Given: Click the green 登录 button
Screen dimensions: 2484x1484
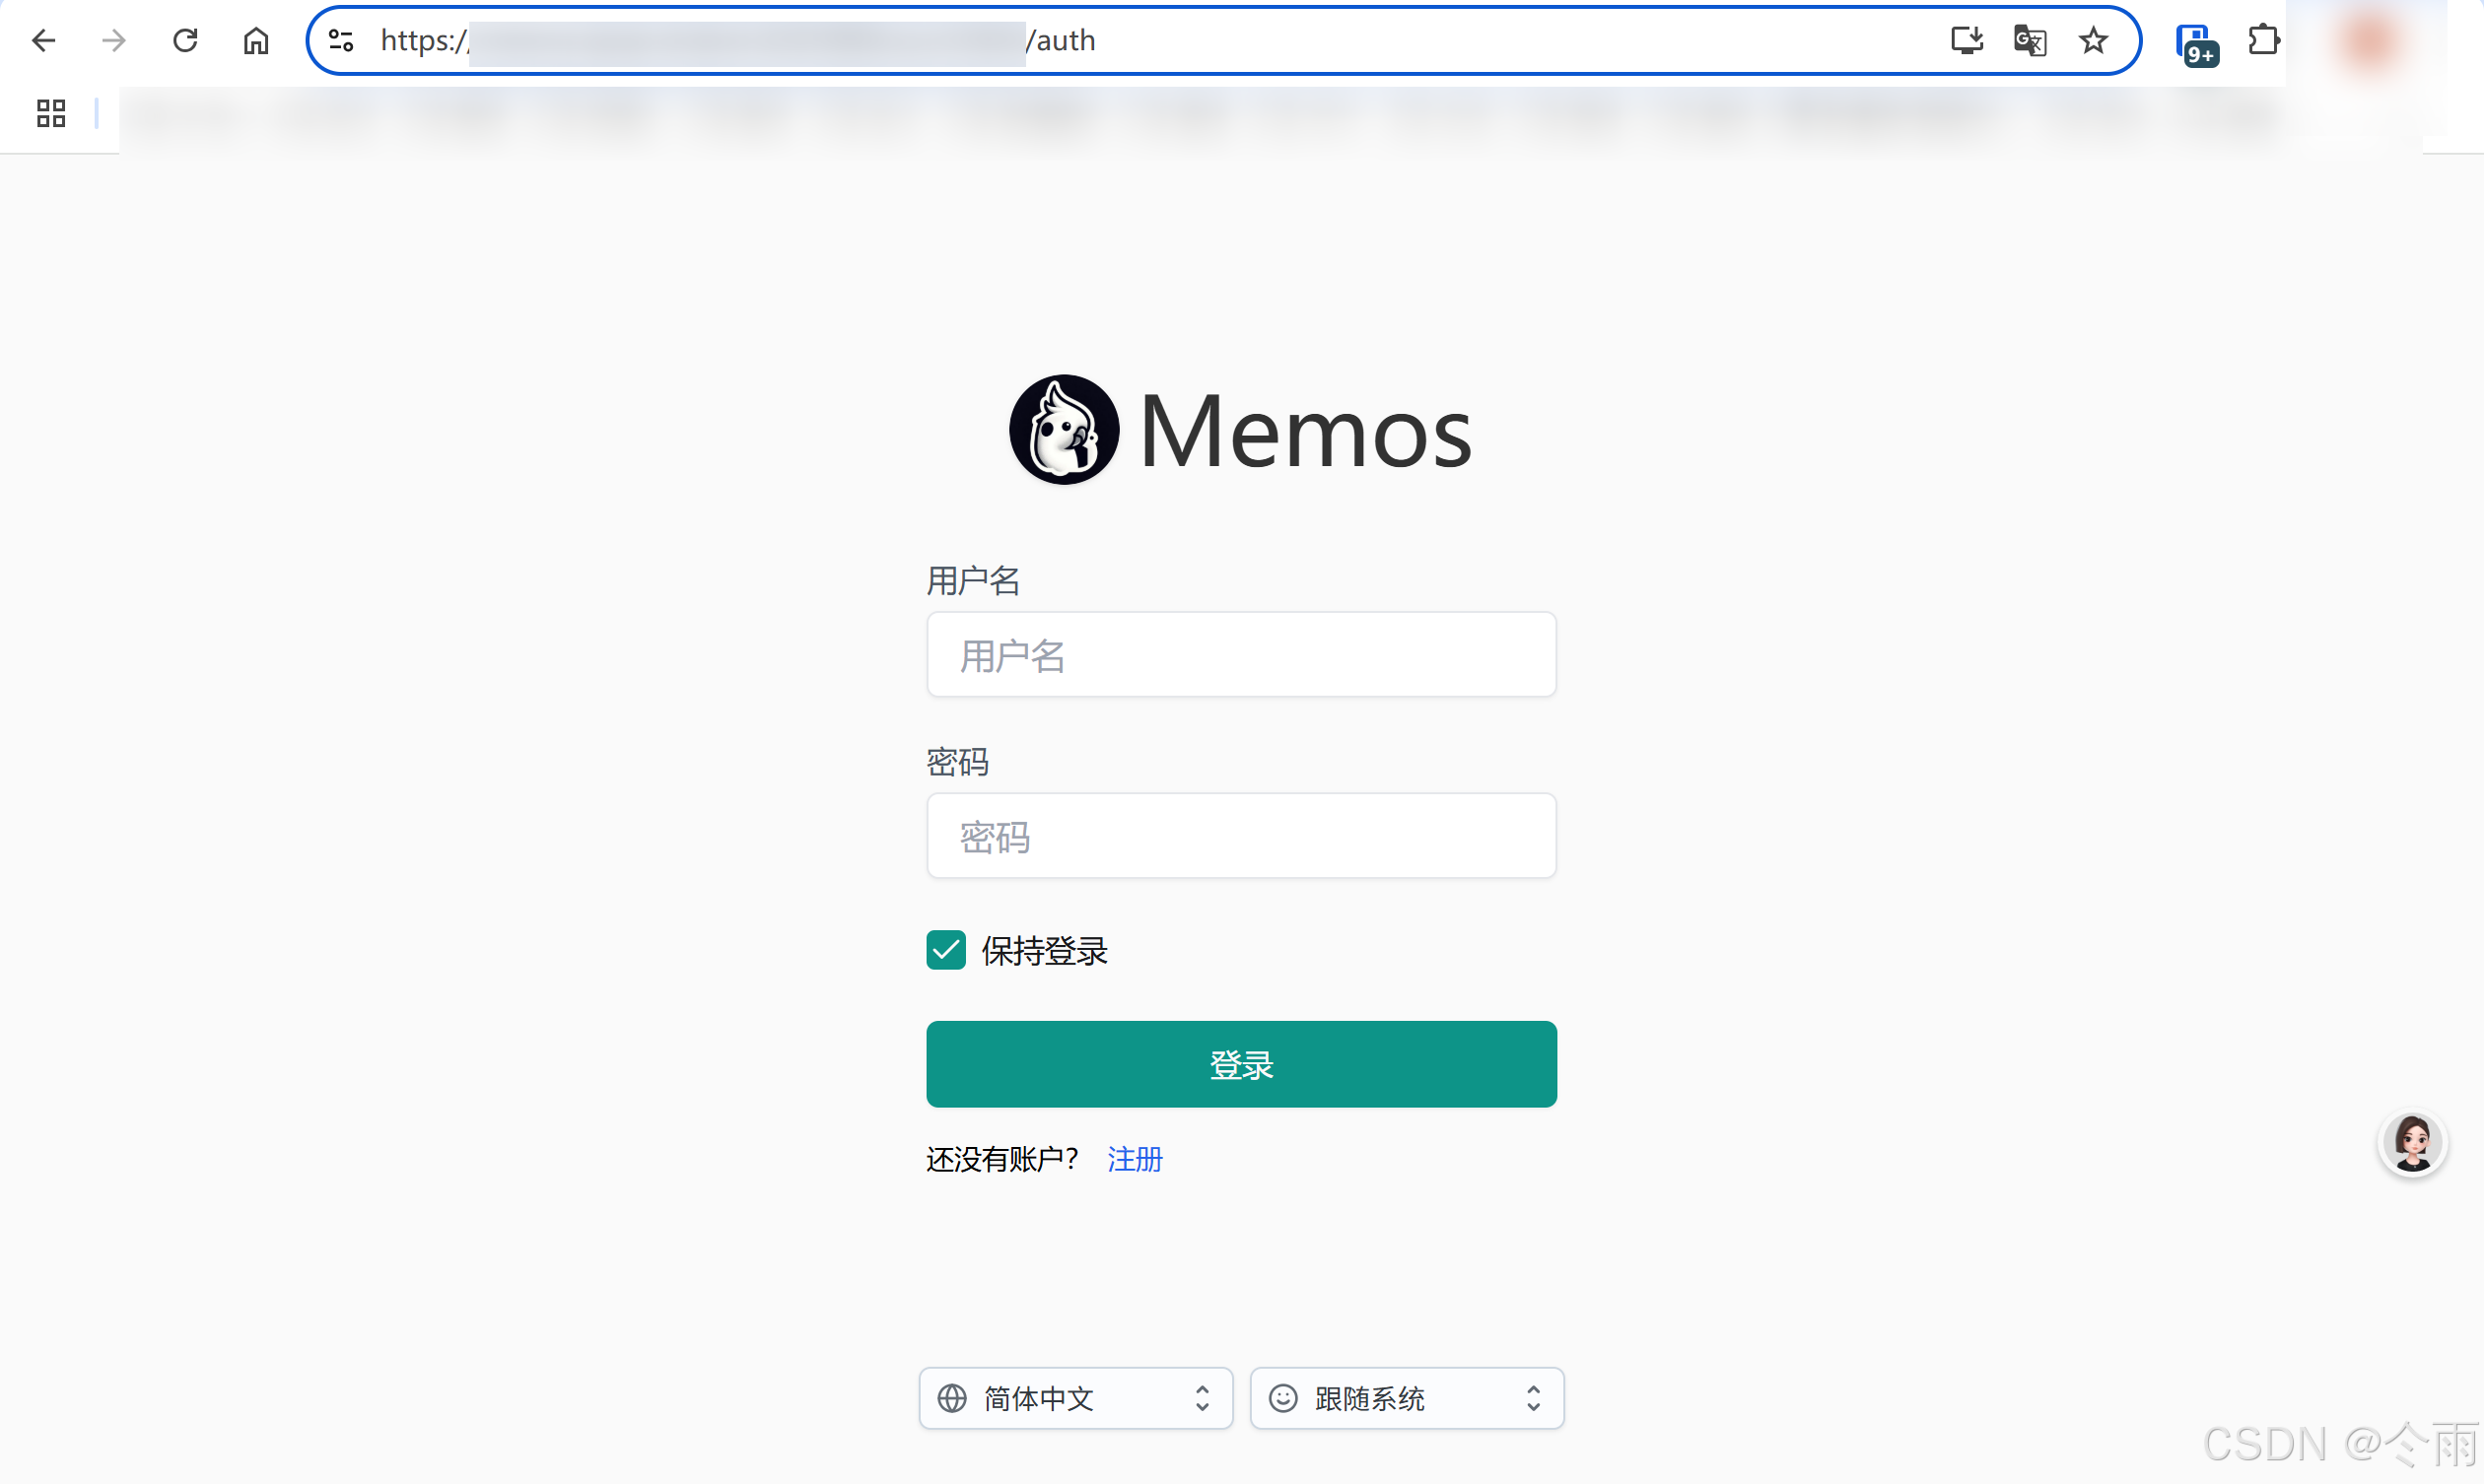Looking at the screenshot, I should [x=1241, y=1064].
